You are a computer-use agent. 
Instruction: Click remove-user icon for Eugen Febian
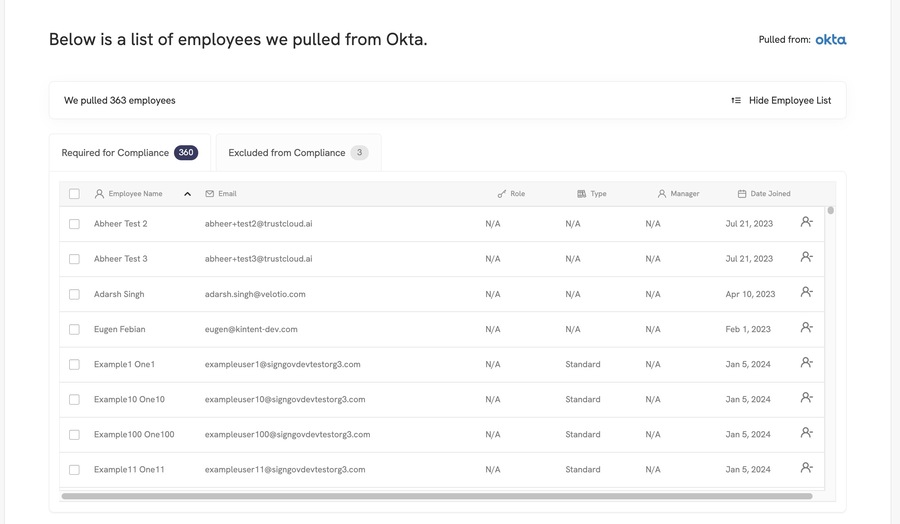pyautogui.click(x=806, y=327)
